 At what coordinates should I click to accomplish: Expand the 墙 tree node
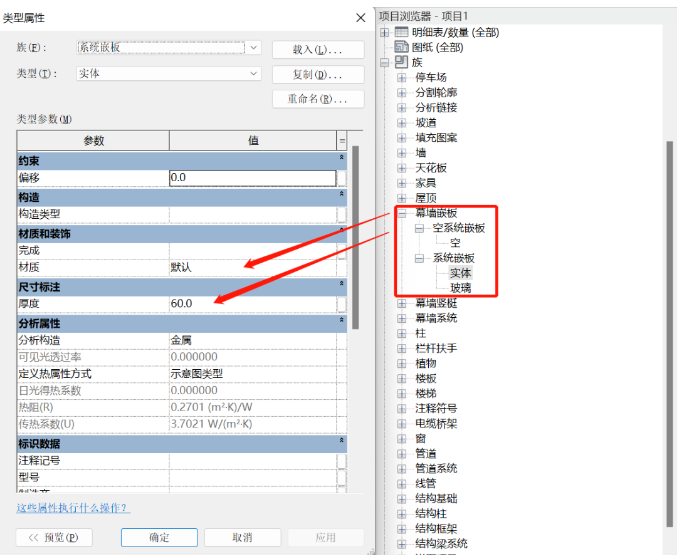coord(401,153)
